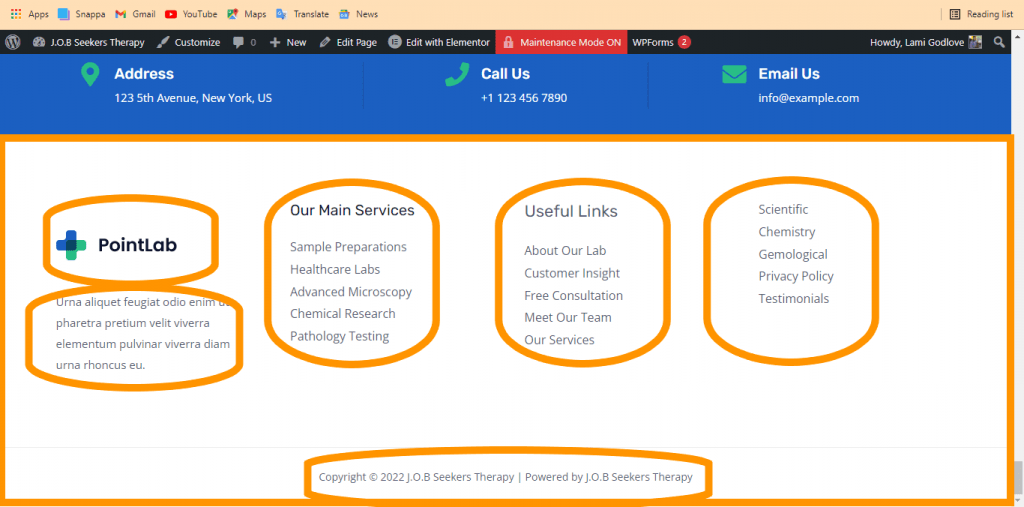1024x507 pixels.
Task: Click the WordPress logo icon in admin bar
Action: coord(13,42)
